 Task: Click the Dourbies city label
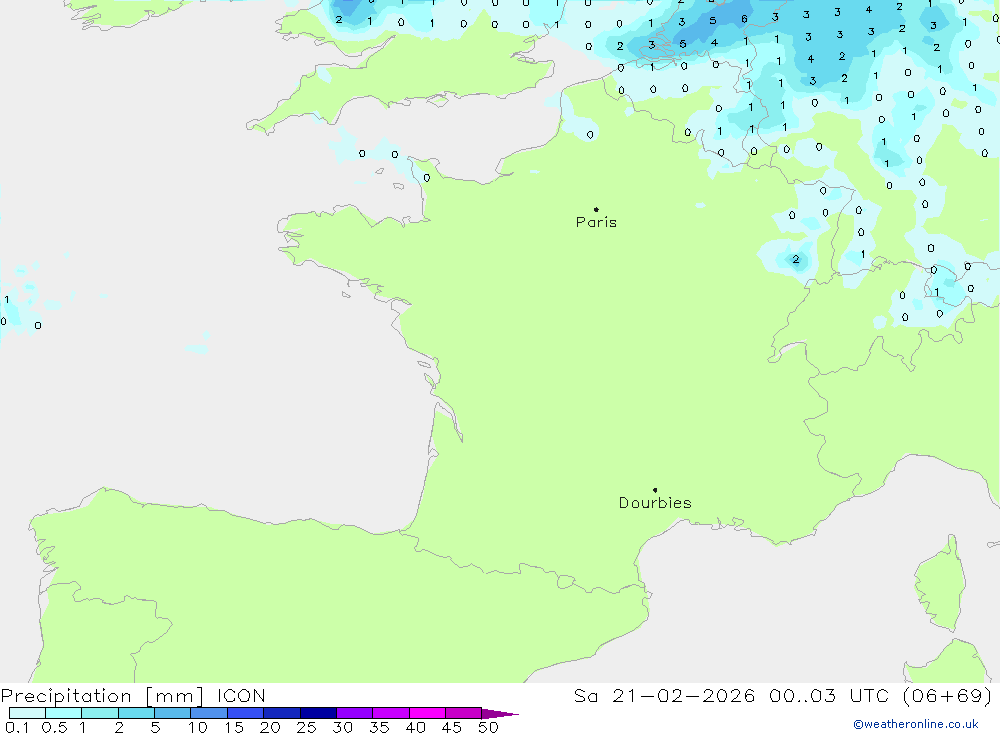pos(655,503)
